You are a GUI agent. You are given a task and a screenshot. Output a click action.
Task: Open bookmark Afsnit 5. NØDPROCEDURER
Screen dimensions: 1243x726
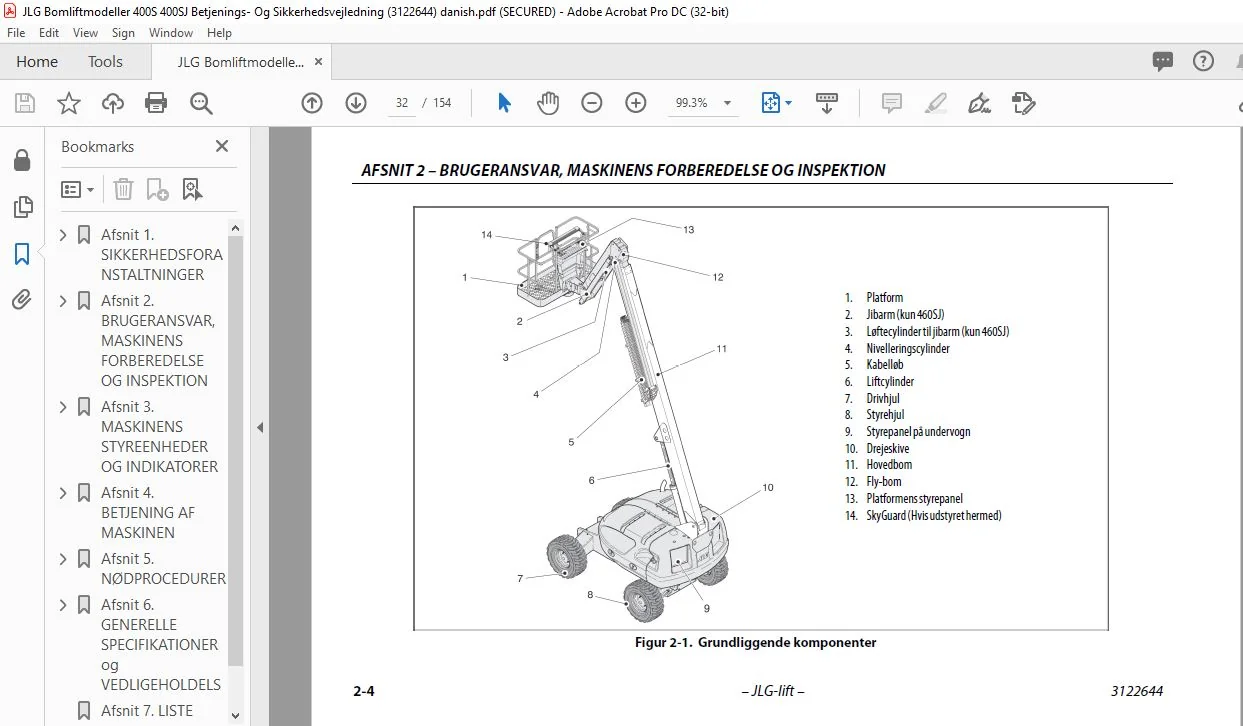[x=163, y=569]
